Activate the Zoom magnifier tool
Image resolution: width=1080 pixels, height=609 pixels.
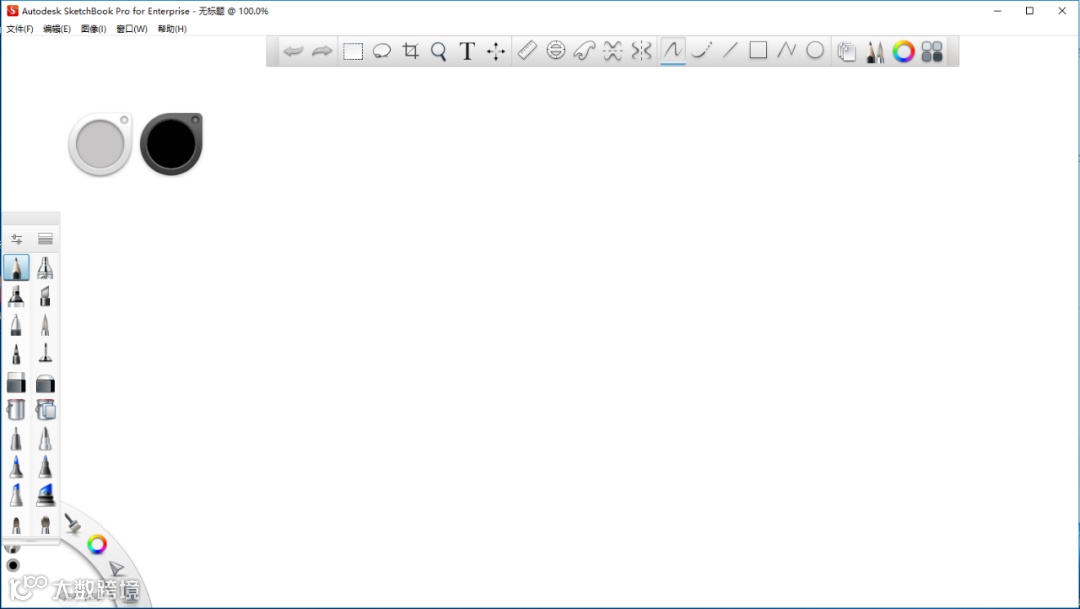pos(438,52)
